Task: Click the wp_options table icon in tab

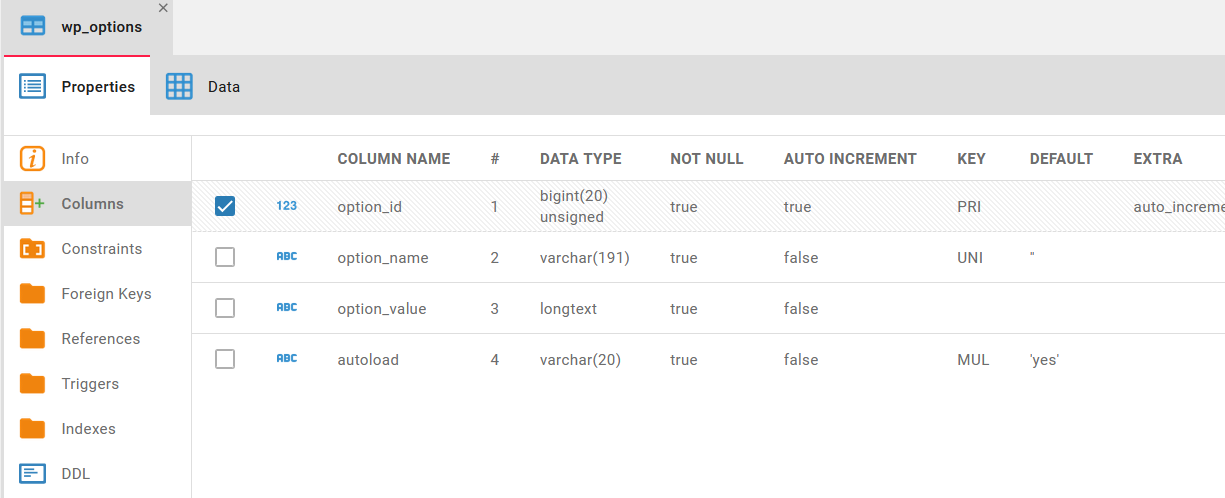Action: [33, 27]
